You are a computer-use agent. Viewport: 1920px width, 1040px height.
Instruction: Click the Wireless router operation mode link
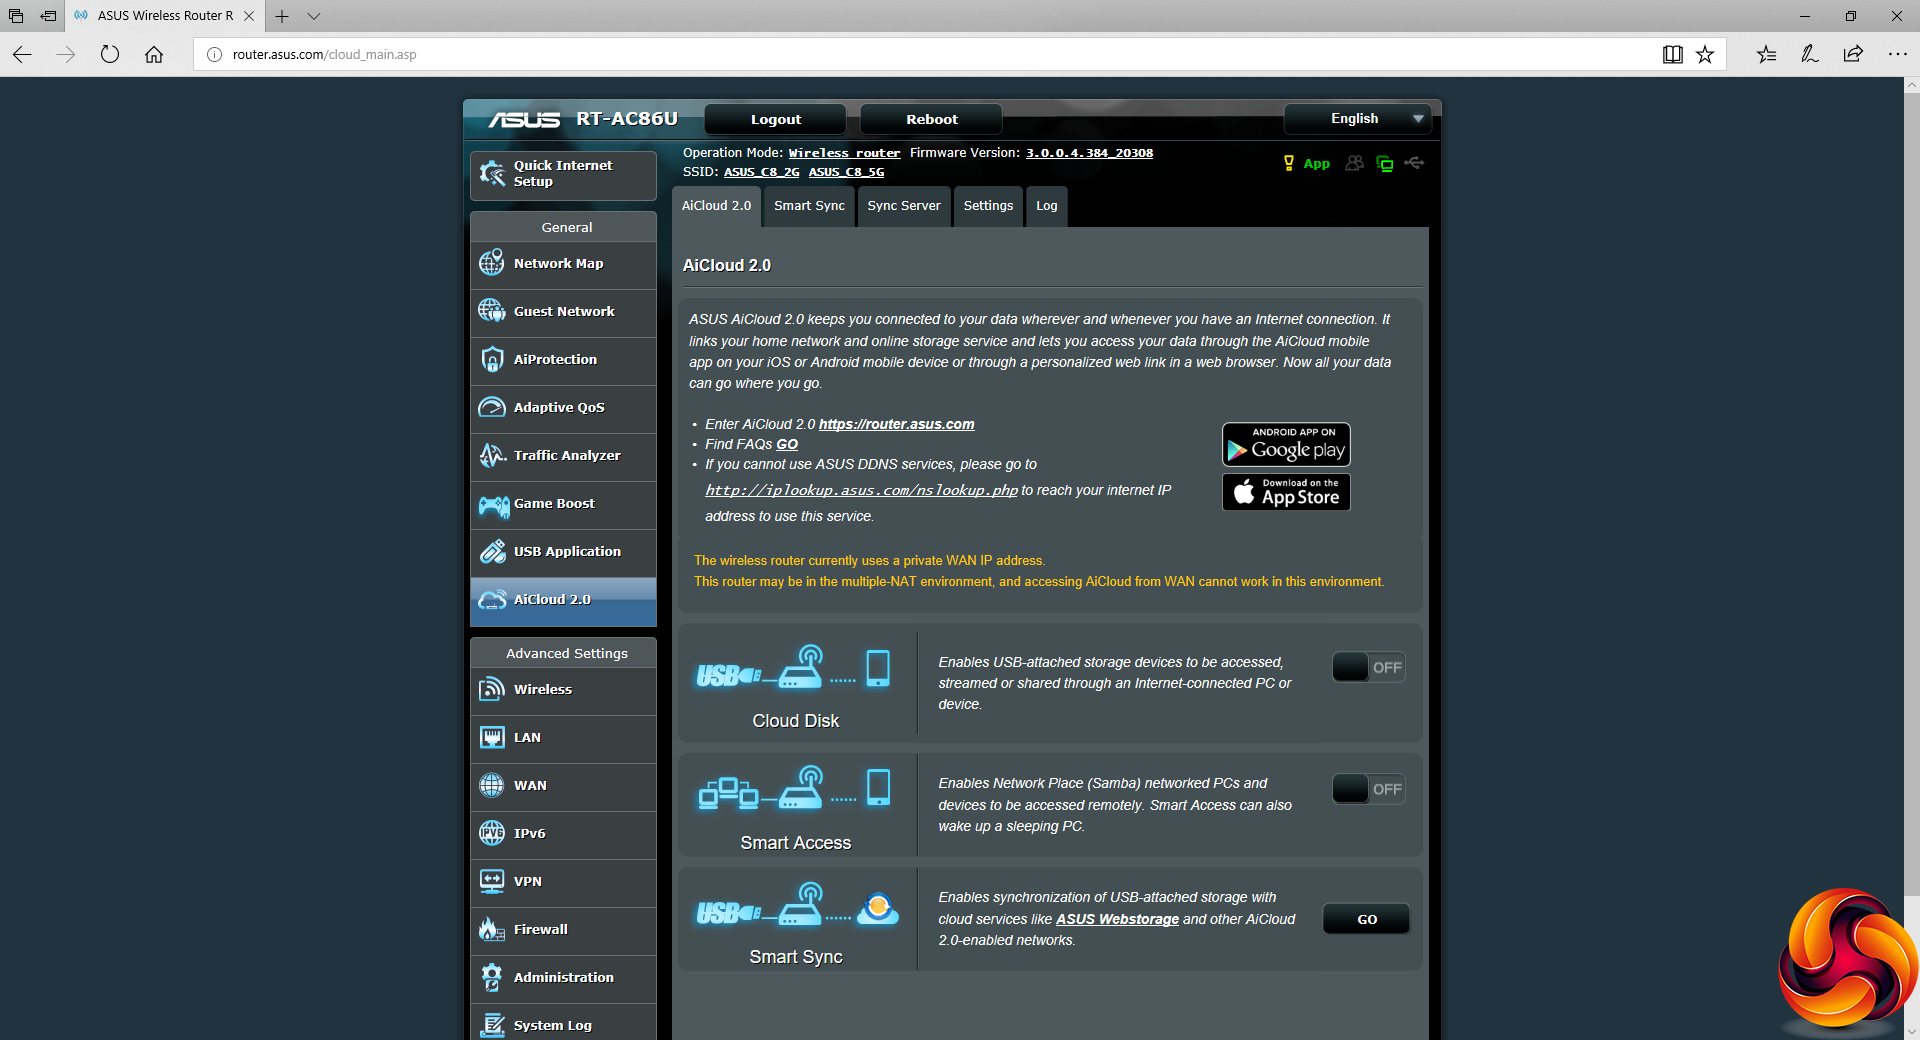tap(844, 153)
